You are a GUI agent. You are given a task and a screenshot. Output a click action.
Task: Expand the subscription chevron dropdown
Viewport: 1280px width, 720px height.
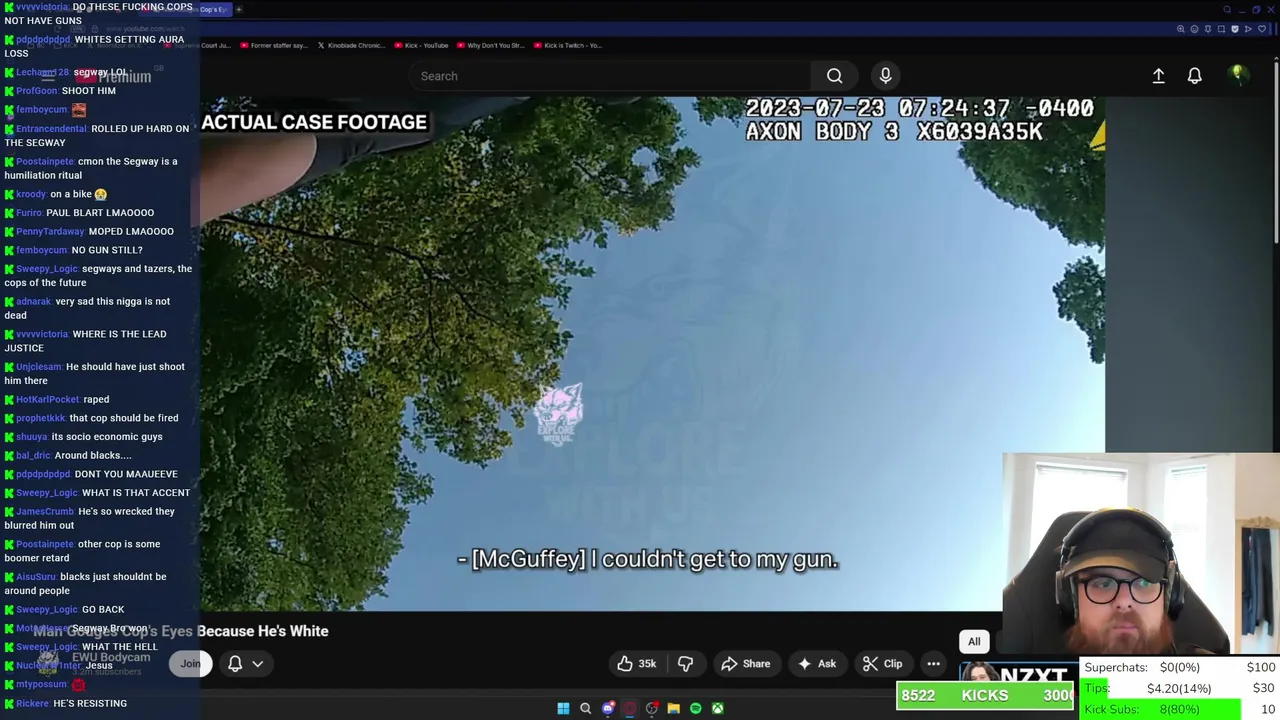pos(257,664)
